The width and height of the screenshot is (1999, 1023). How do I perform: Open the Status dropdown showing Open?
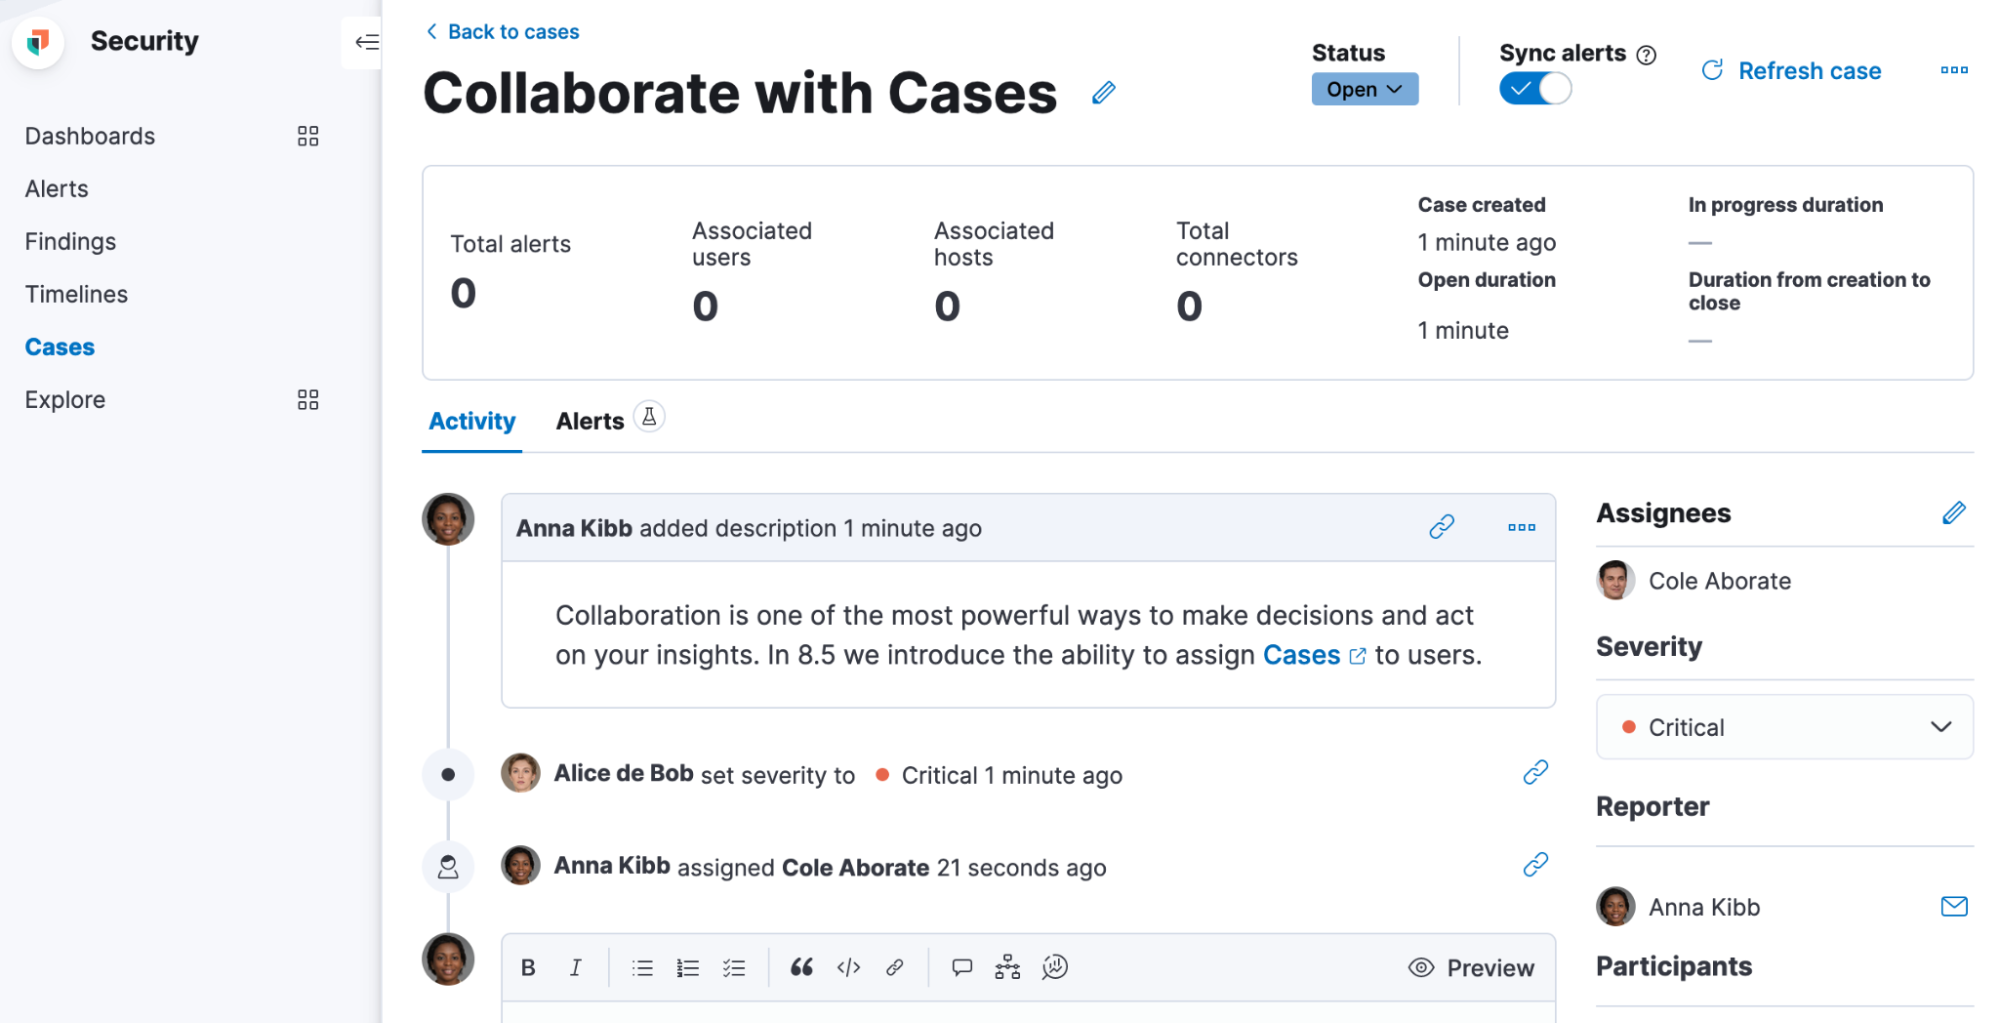coord(1364,89)
